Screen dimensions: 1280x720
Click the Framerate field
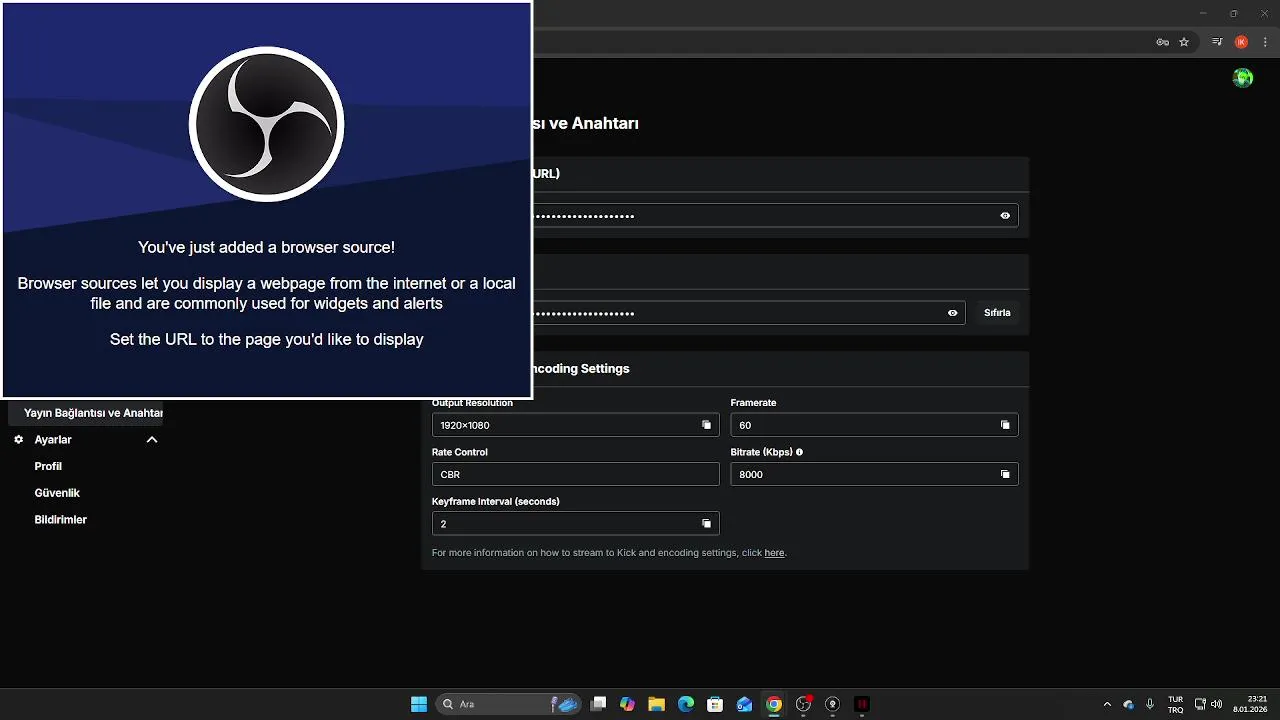click(874, 425)
